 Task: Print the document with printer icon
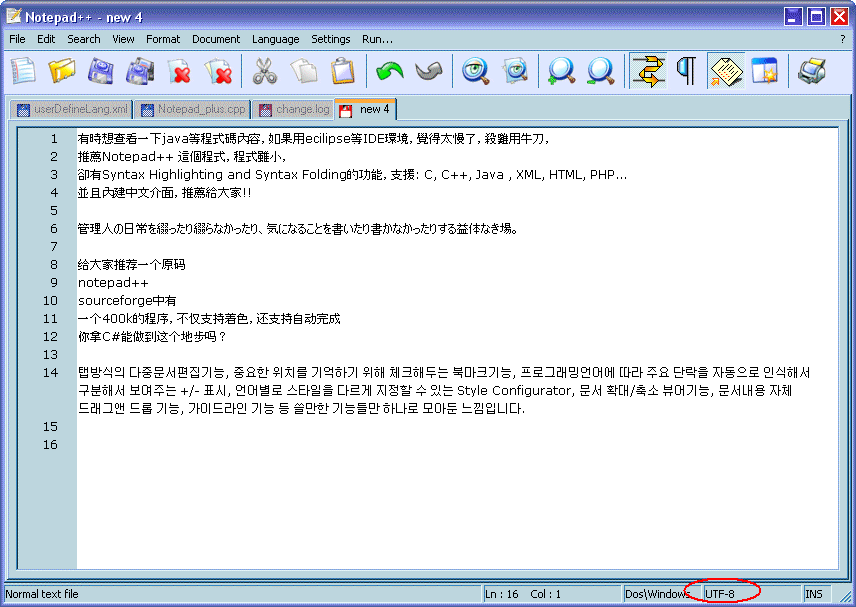[x=812, y=71]
